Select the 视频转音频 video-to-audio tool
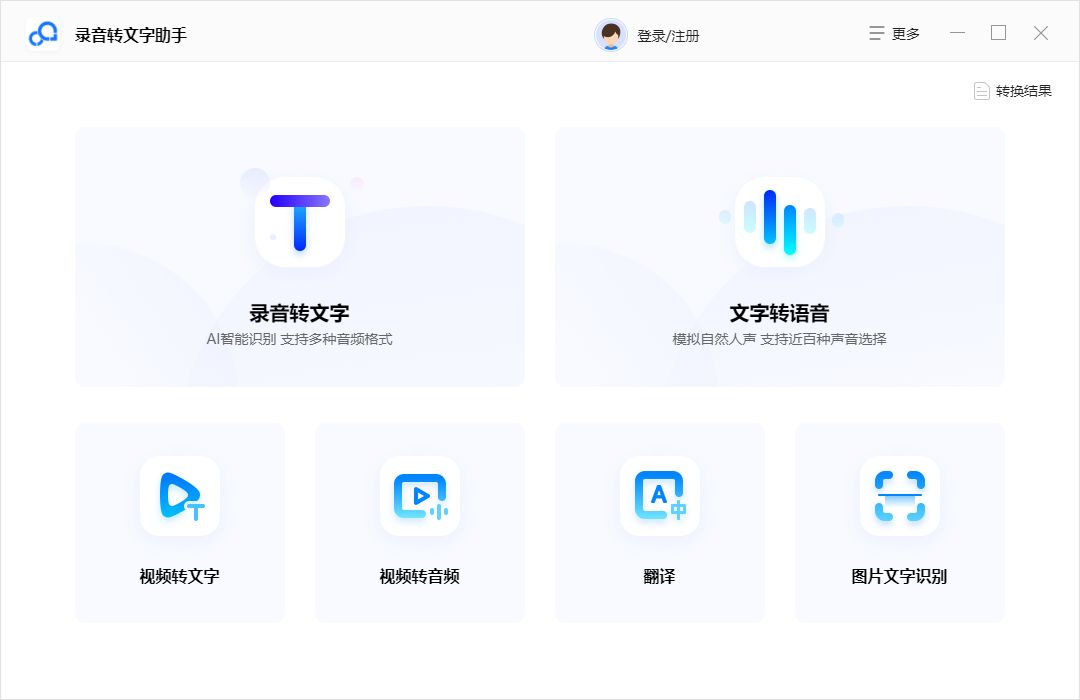This screenshot has width=1080, height=700. coord(419,522)
